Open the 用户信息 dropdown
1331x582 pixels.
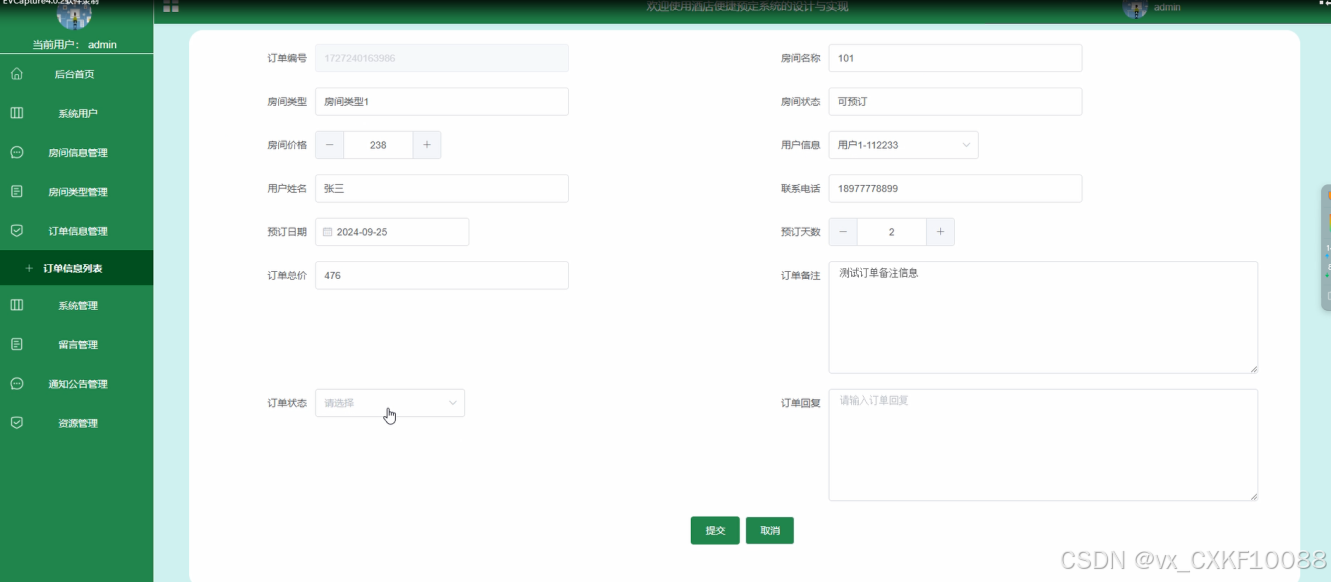903,145
